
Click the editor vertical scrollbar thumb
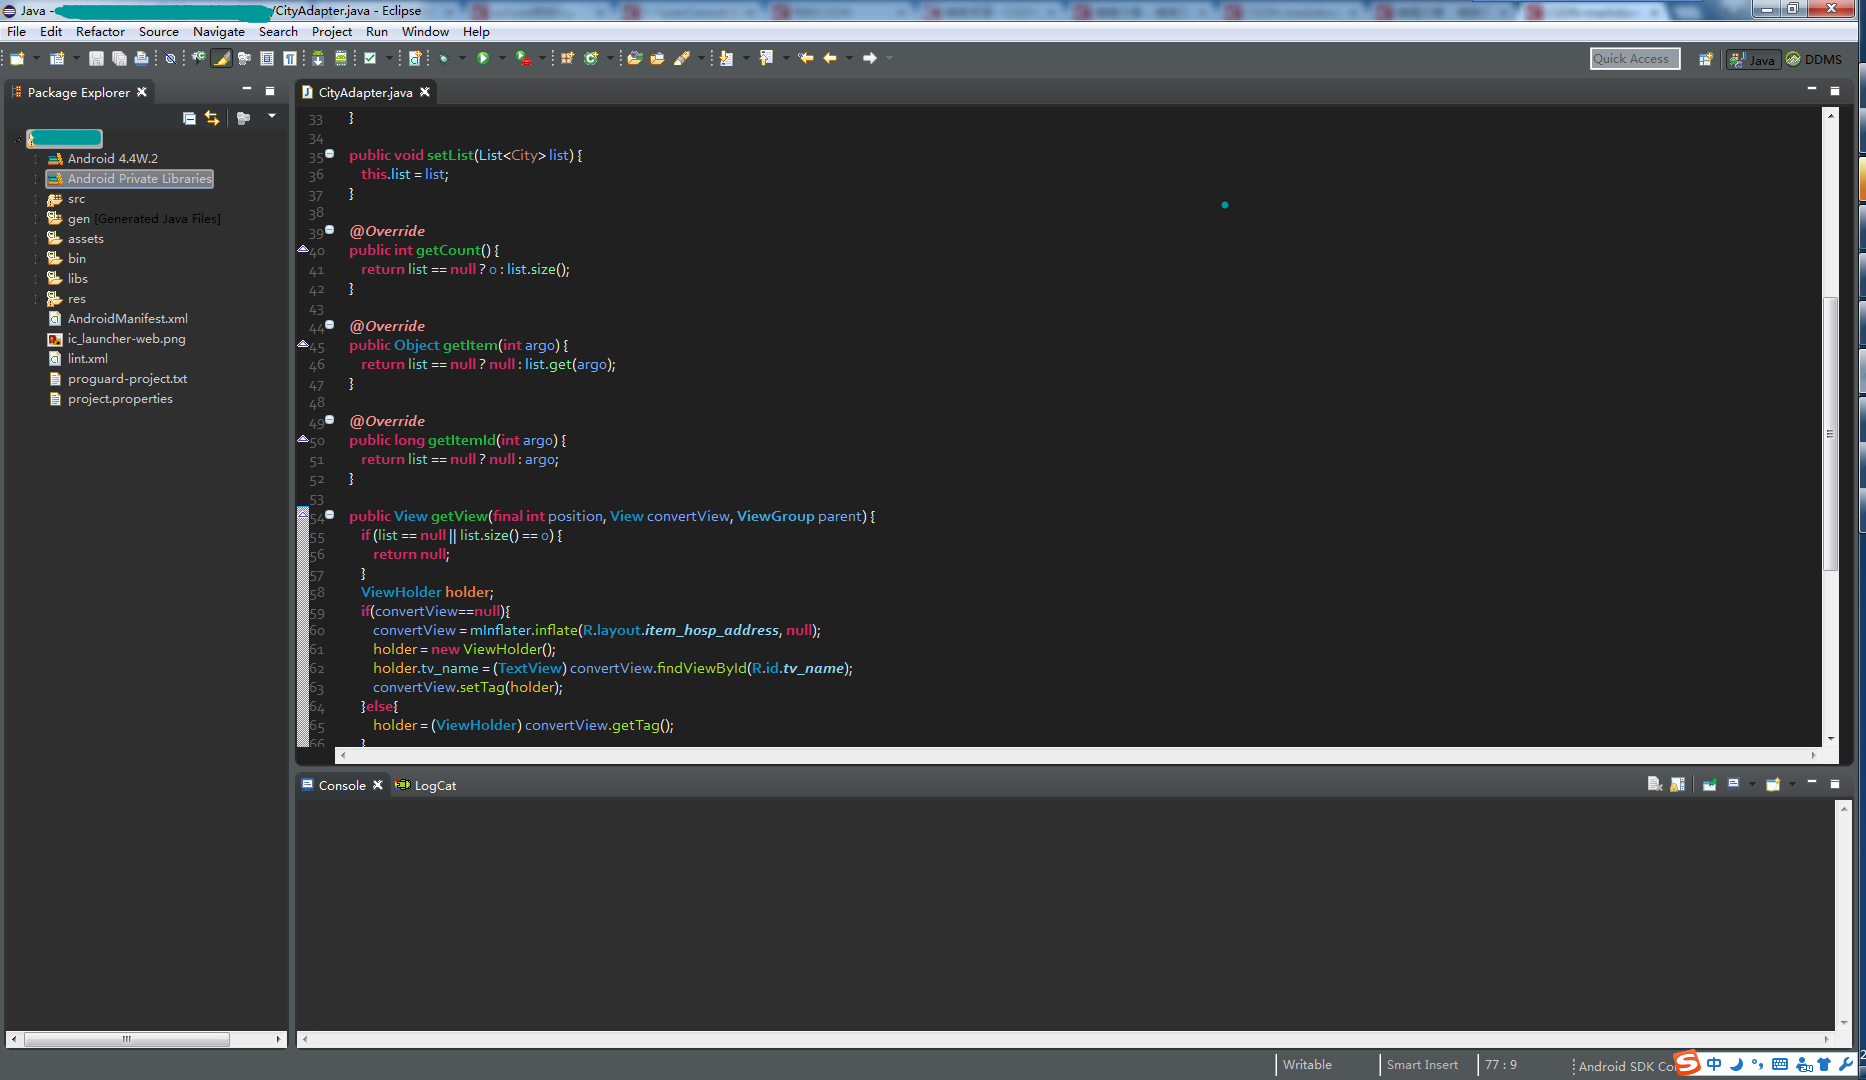click(x=1830, y=433)
